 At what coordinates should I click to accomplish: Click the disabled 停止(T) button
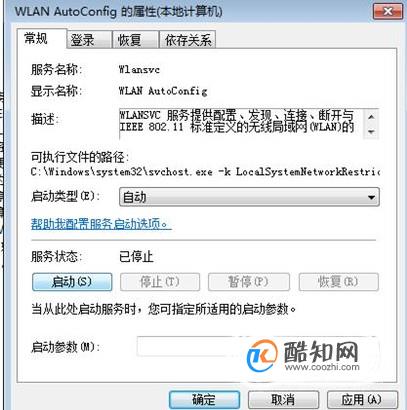click(160, 282)
